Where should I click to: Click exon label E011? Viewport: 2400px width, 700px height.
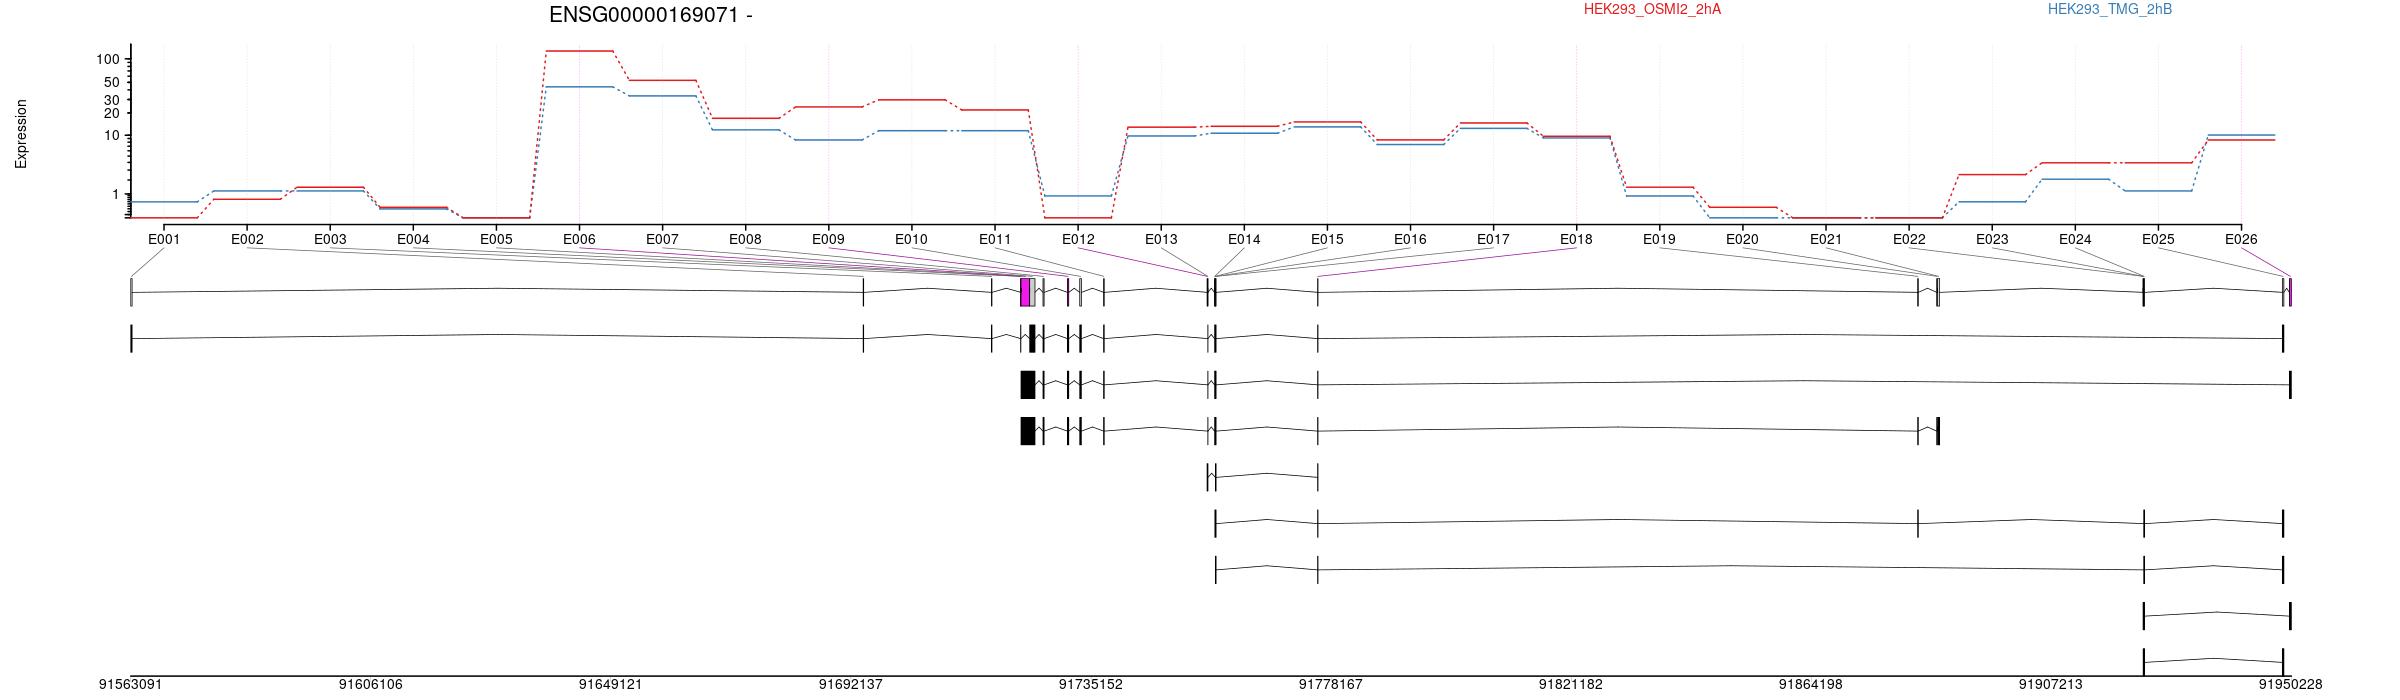pos(994,239)
